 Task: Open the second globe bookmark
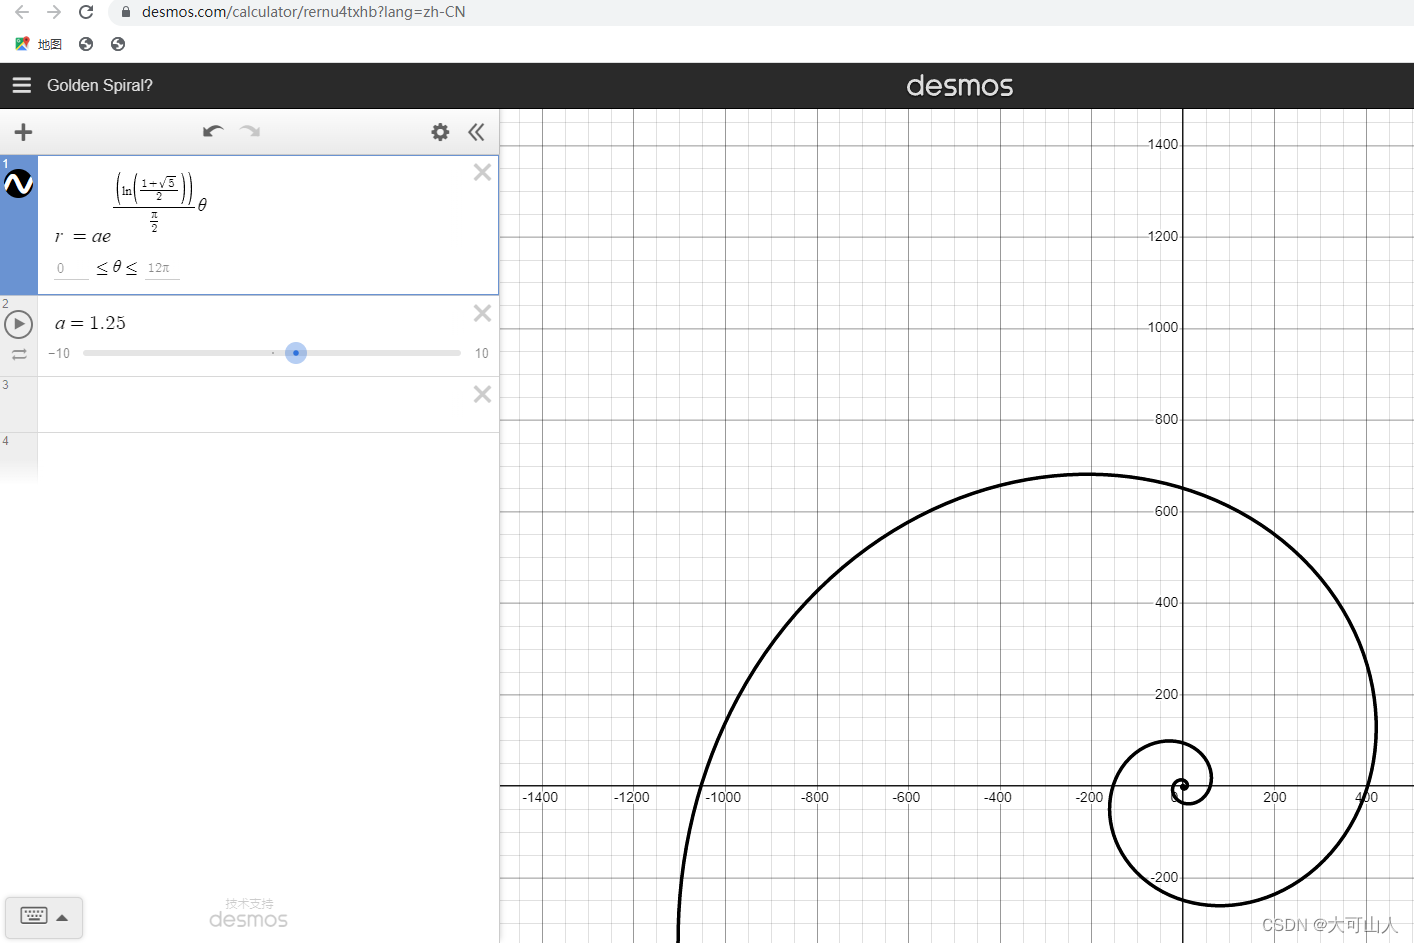tap(118, 44)
